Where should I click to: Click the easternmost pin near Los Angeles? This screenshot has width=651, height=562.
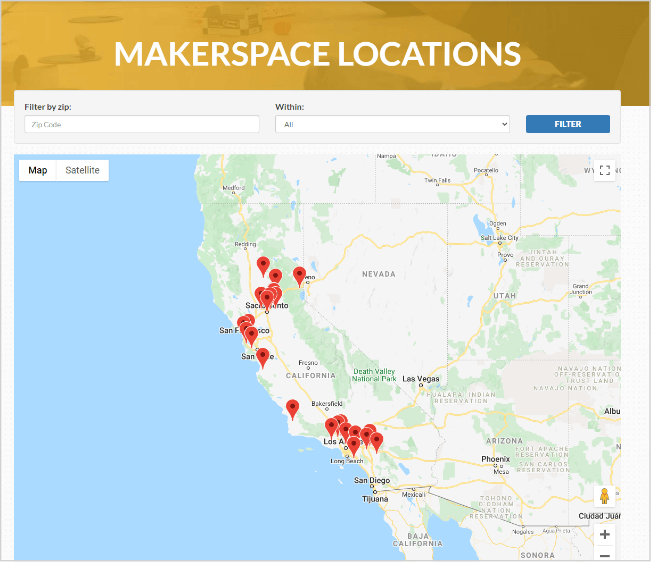pos(377,442)
